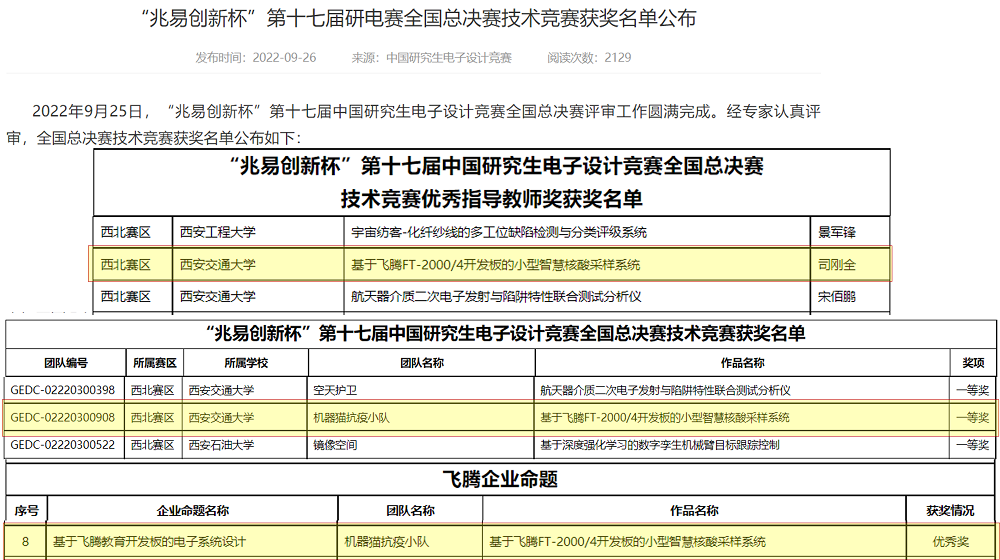Click the 西安石油大学 school cell
1000x560 pixels.
click(222, 444)
